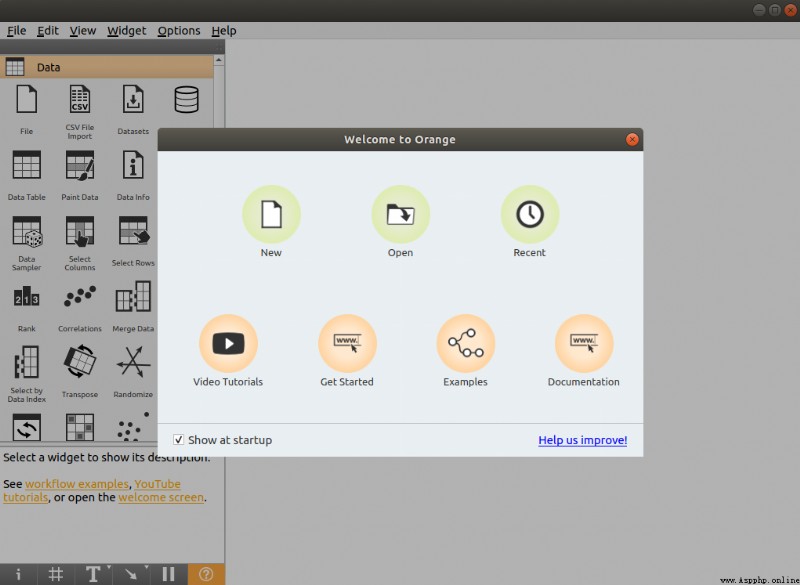Open the Options menu
Screen dimensions: 800x585
point(179,31)
